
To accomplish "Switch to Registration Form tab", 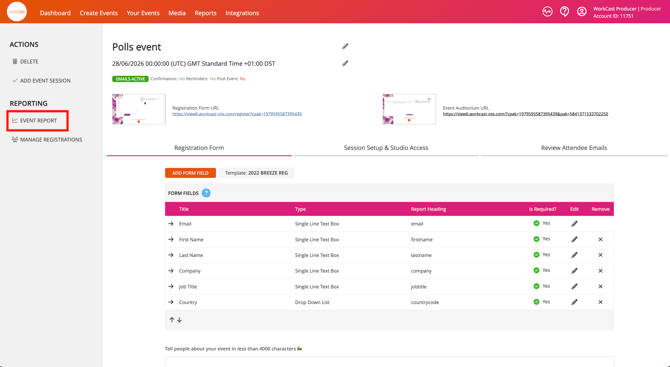I will pyautogui.click(x=199, y=148).
